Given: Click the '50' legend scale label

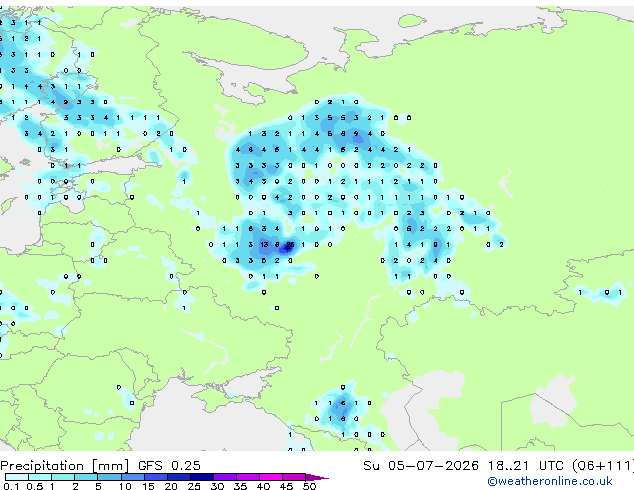Looking at the screenshot, I should coord(310,486).
